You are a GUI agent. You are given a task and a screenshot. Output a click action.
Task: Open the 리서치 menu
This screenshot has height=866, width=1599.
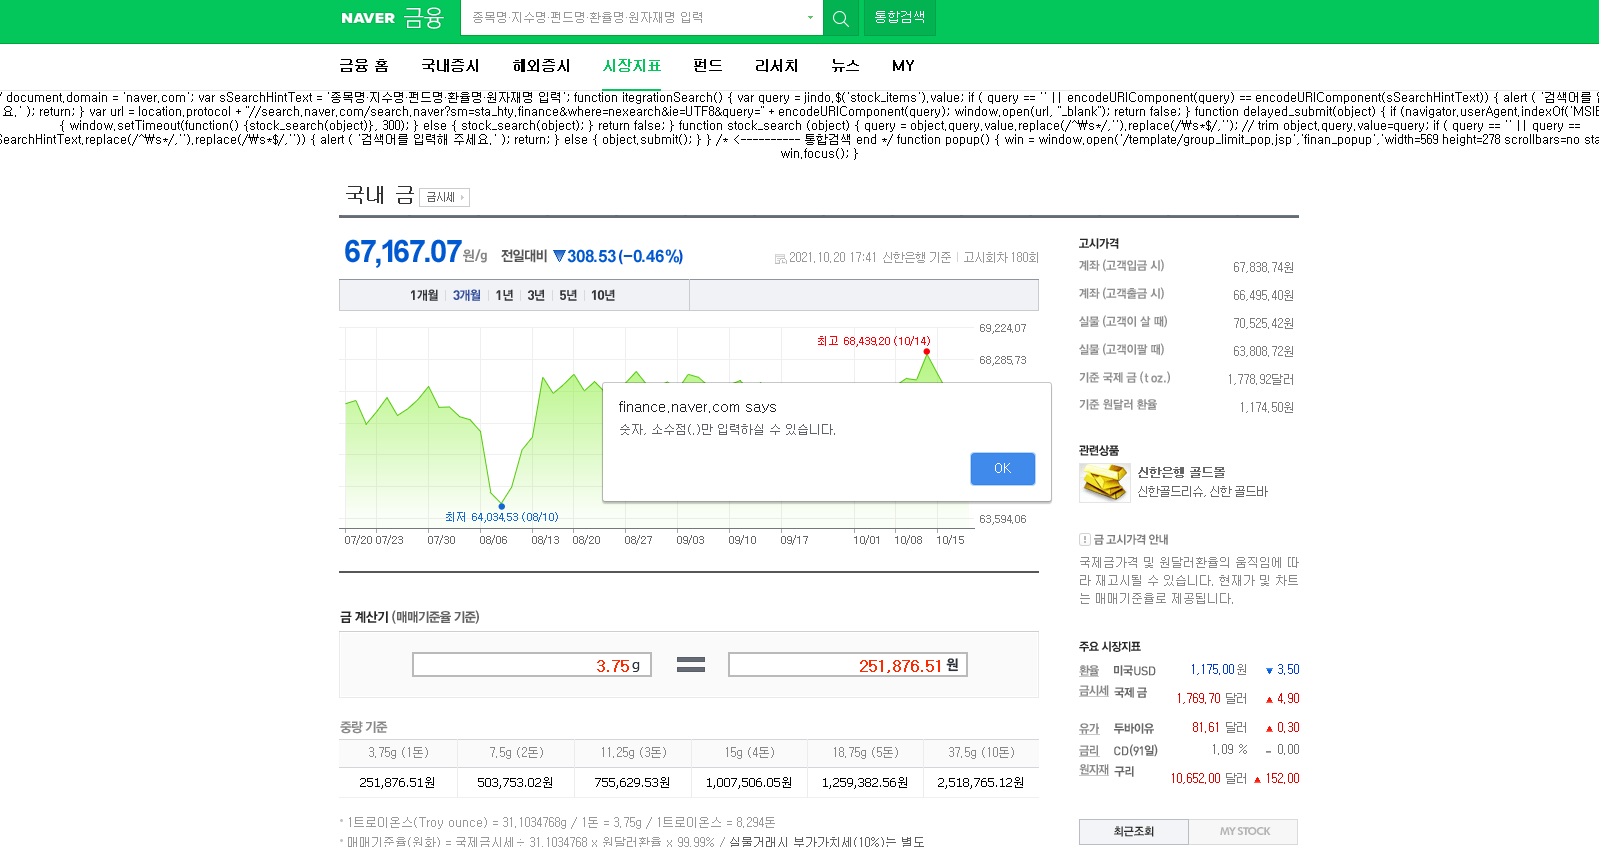tap(777, 66)
